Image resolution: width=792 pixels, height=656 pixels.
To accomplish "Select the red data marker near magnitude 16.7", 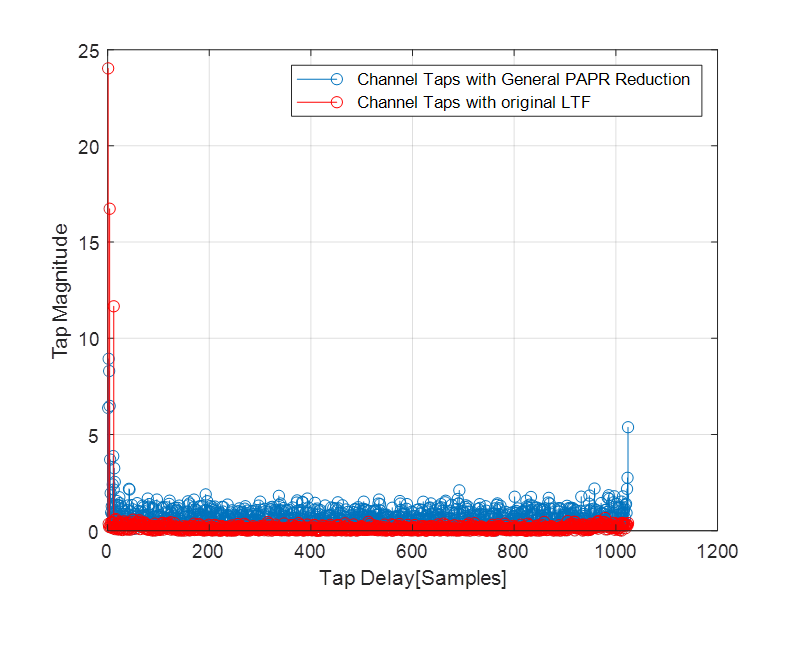I will pos(110,209).
